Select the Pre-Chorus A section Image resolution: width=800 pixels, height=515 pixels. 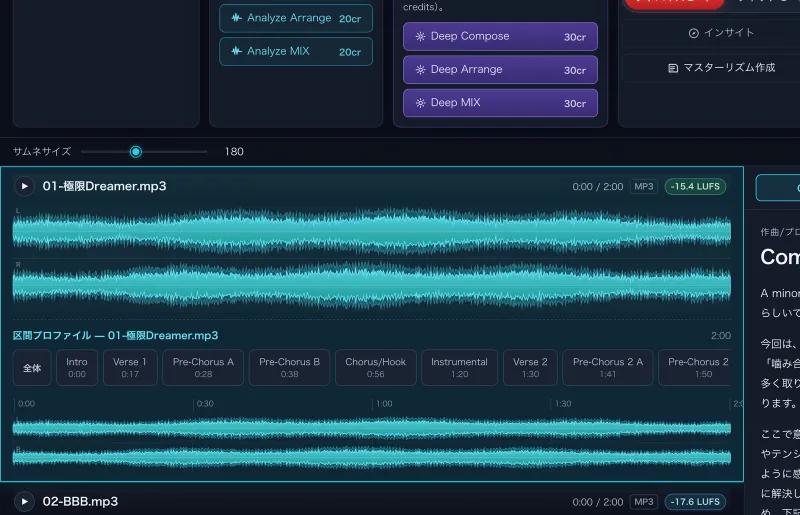[203, 367]
